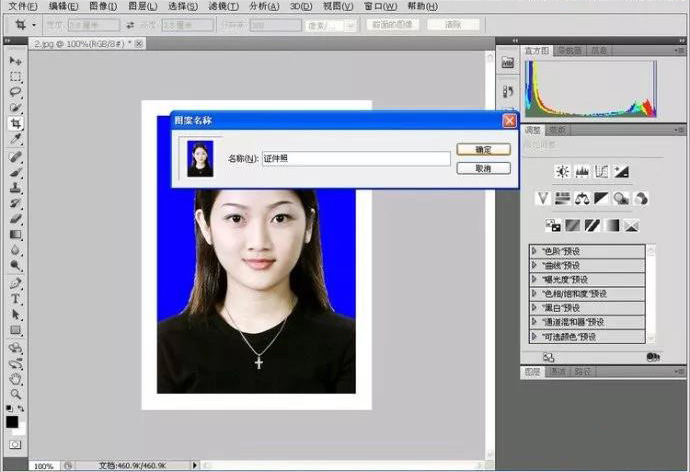The width and height of the screenshot is (690, 472).
Task: Select the Gradient tool
Action: pyautogui.click(x=15, y=234)
